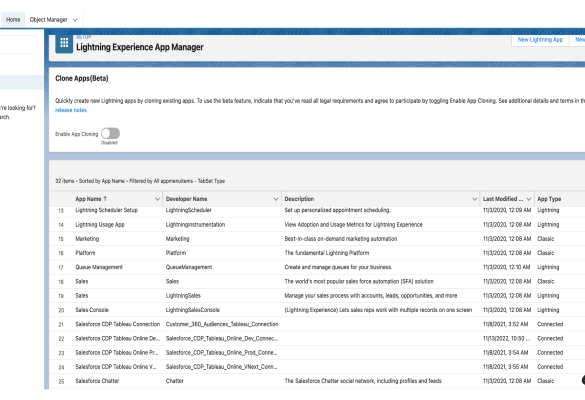Click the Salesforce CDP Tableau Online V... row

[x=317, y=367]
